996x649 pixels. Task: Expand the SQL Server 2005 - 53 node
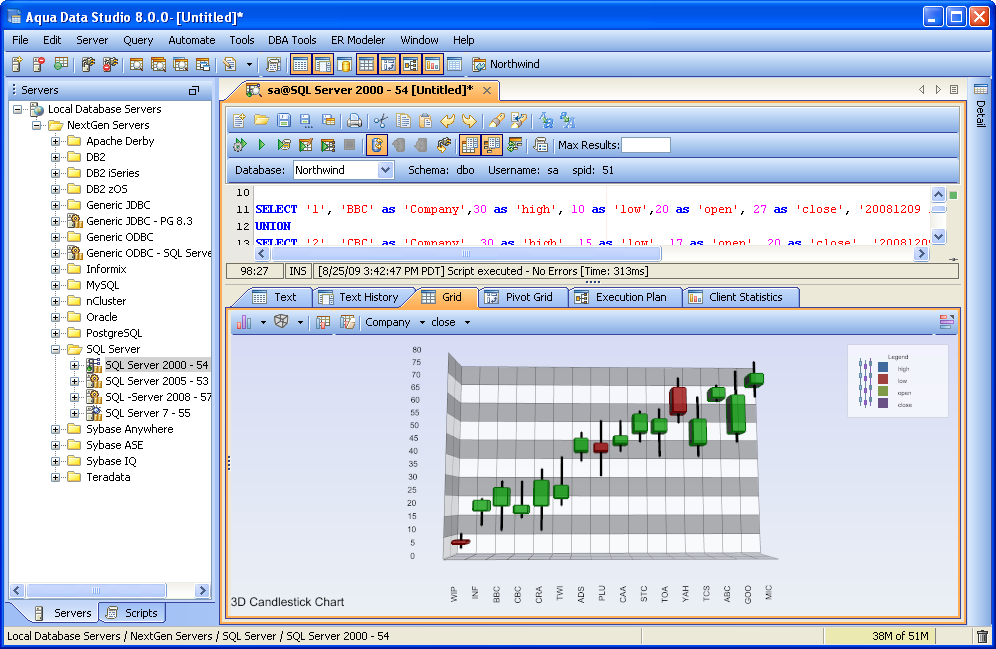point(74,381)
